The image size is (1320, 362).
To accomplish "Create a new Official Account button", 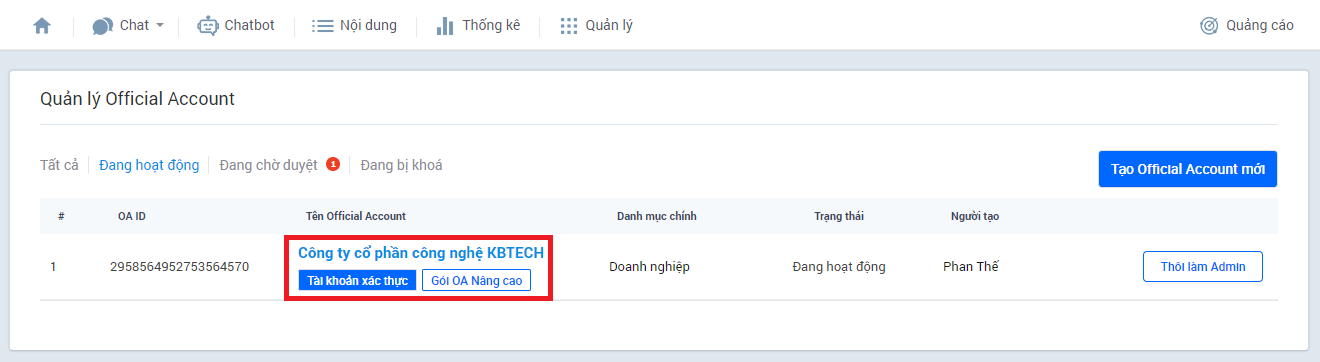I will coord(1188,169).
